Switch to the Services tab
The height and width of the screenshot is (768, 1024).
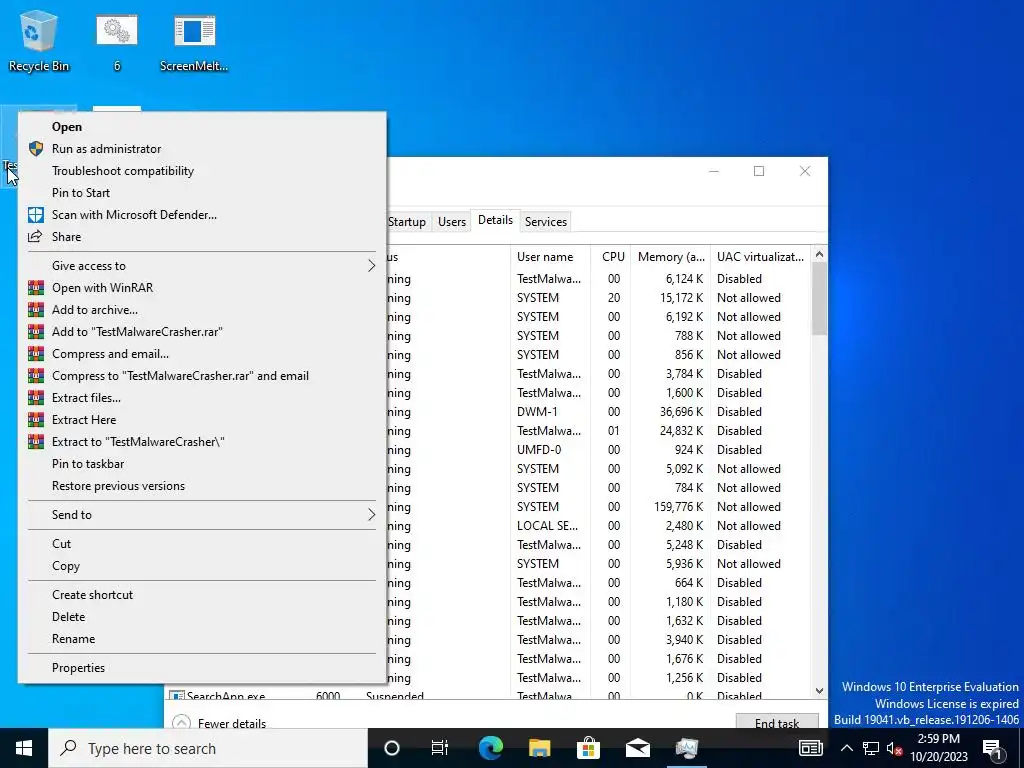[x=546, y=222]
